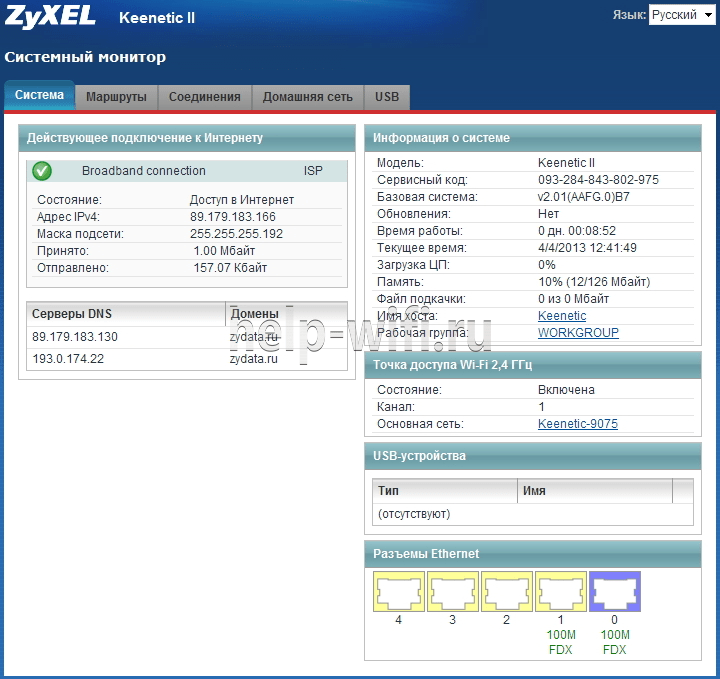Click the Broadband connection row

tap(187, 171)
